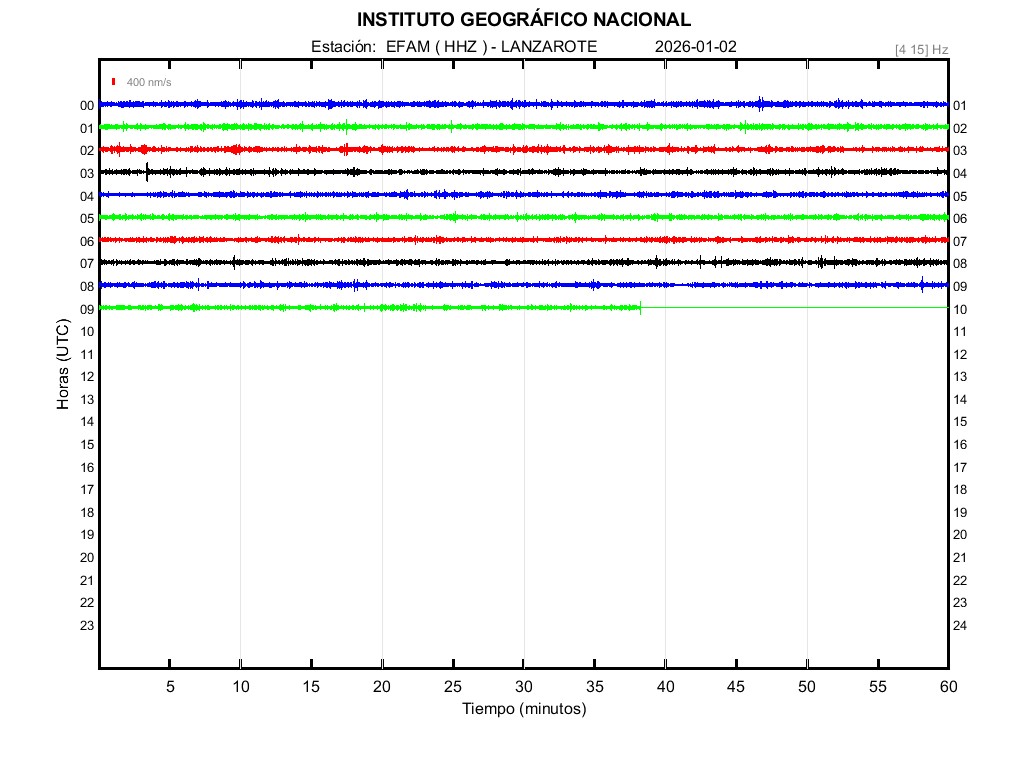The height and width of the screenshot is (768, 1024).
Task: Click the 60 minute tick label
Action: click(947, 687)
